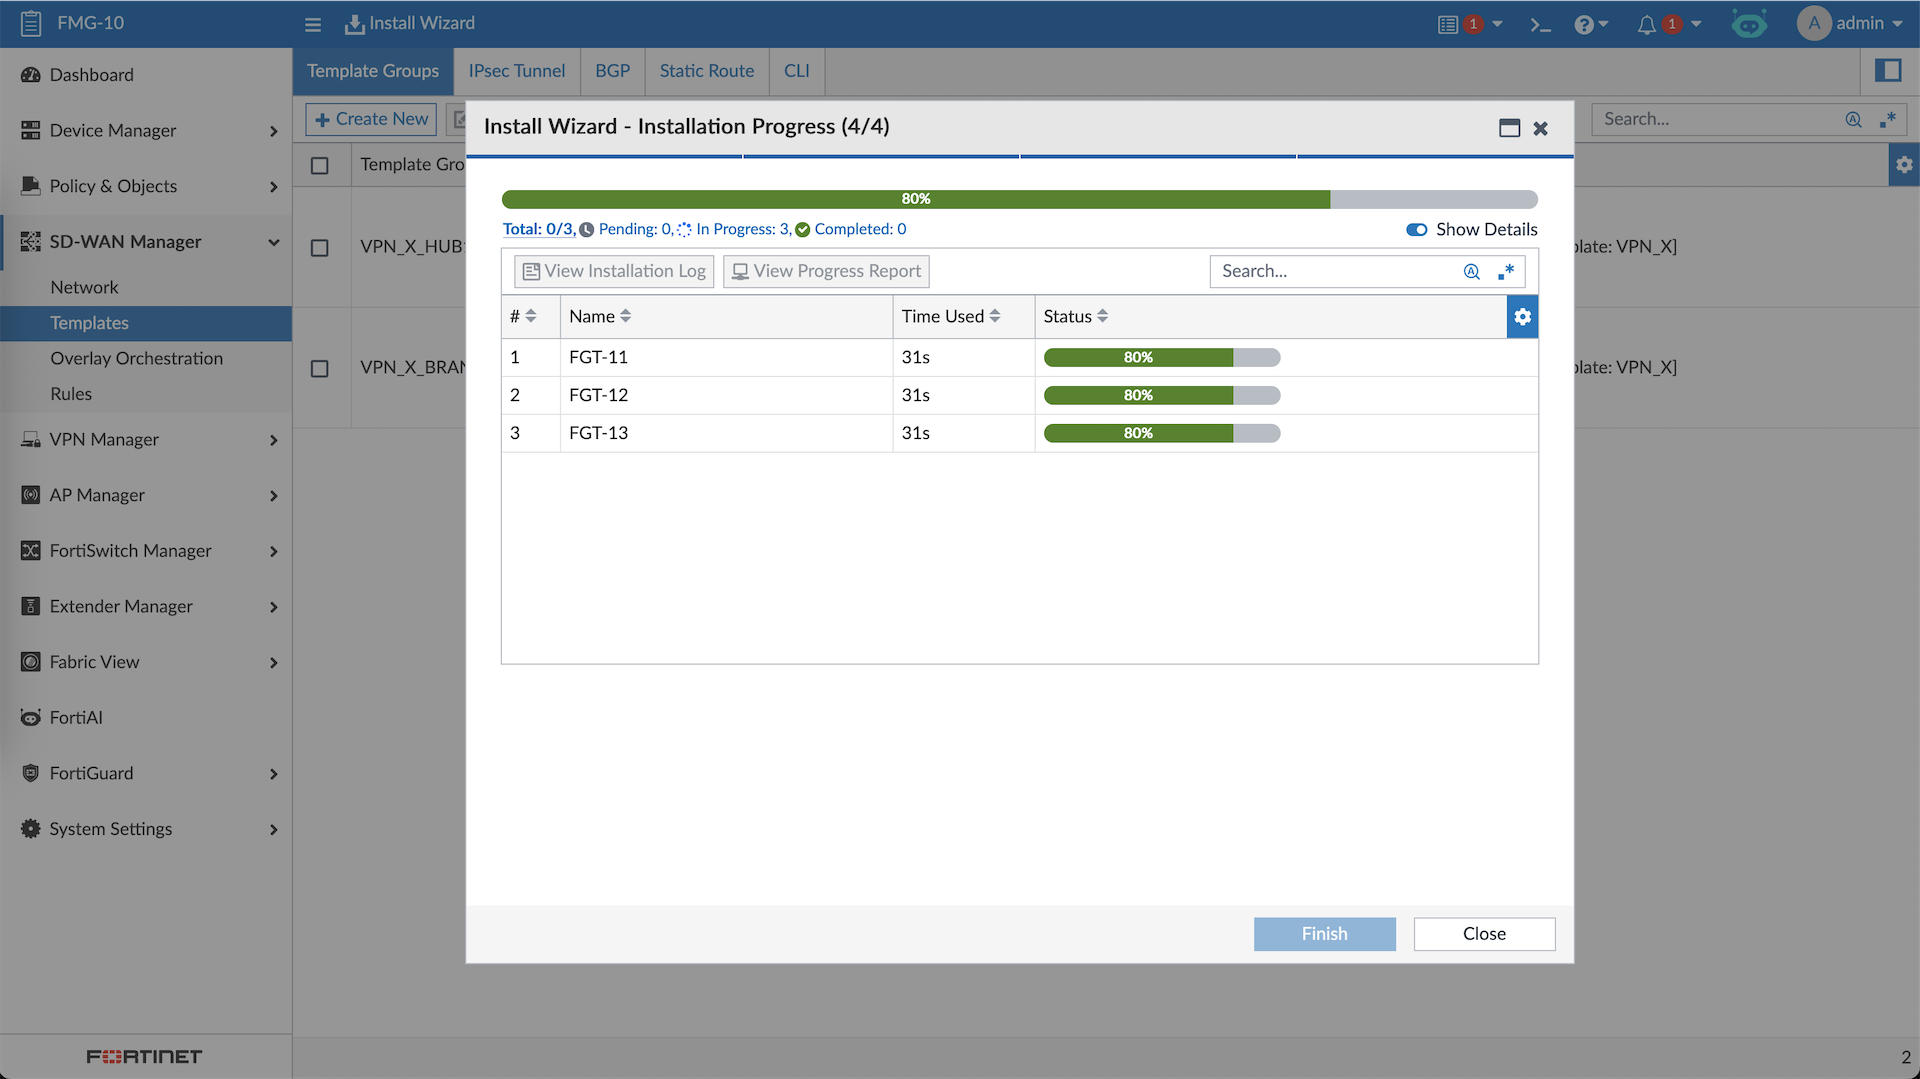The height and width of the screenshot is (1079, 1920).
Task: Click the table column settings gear in dialog
Action: [1522, 317]
